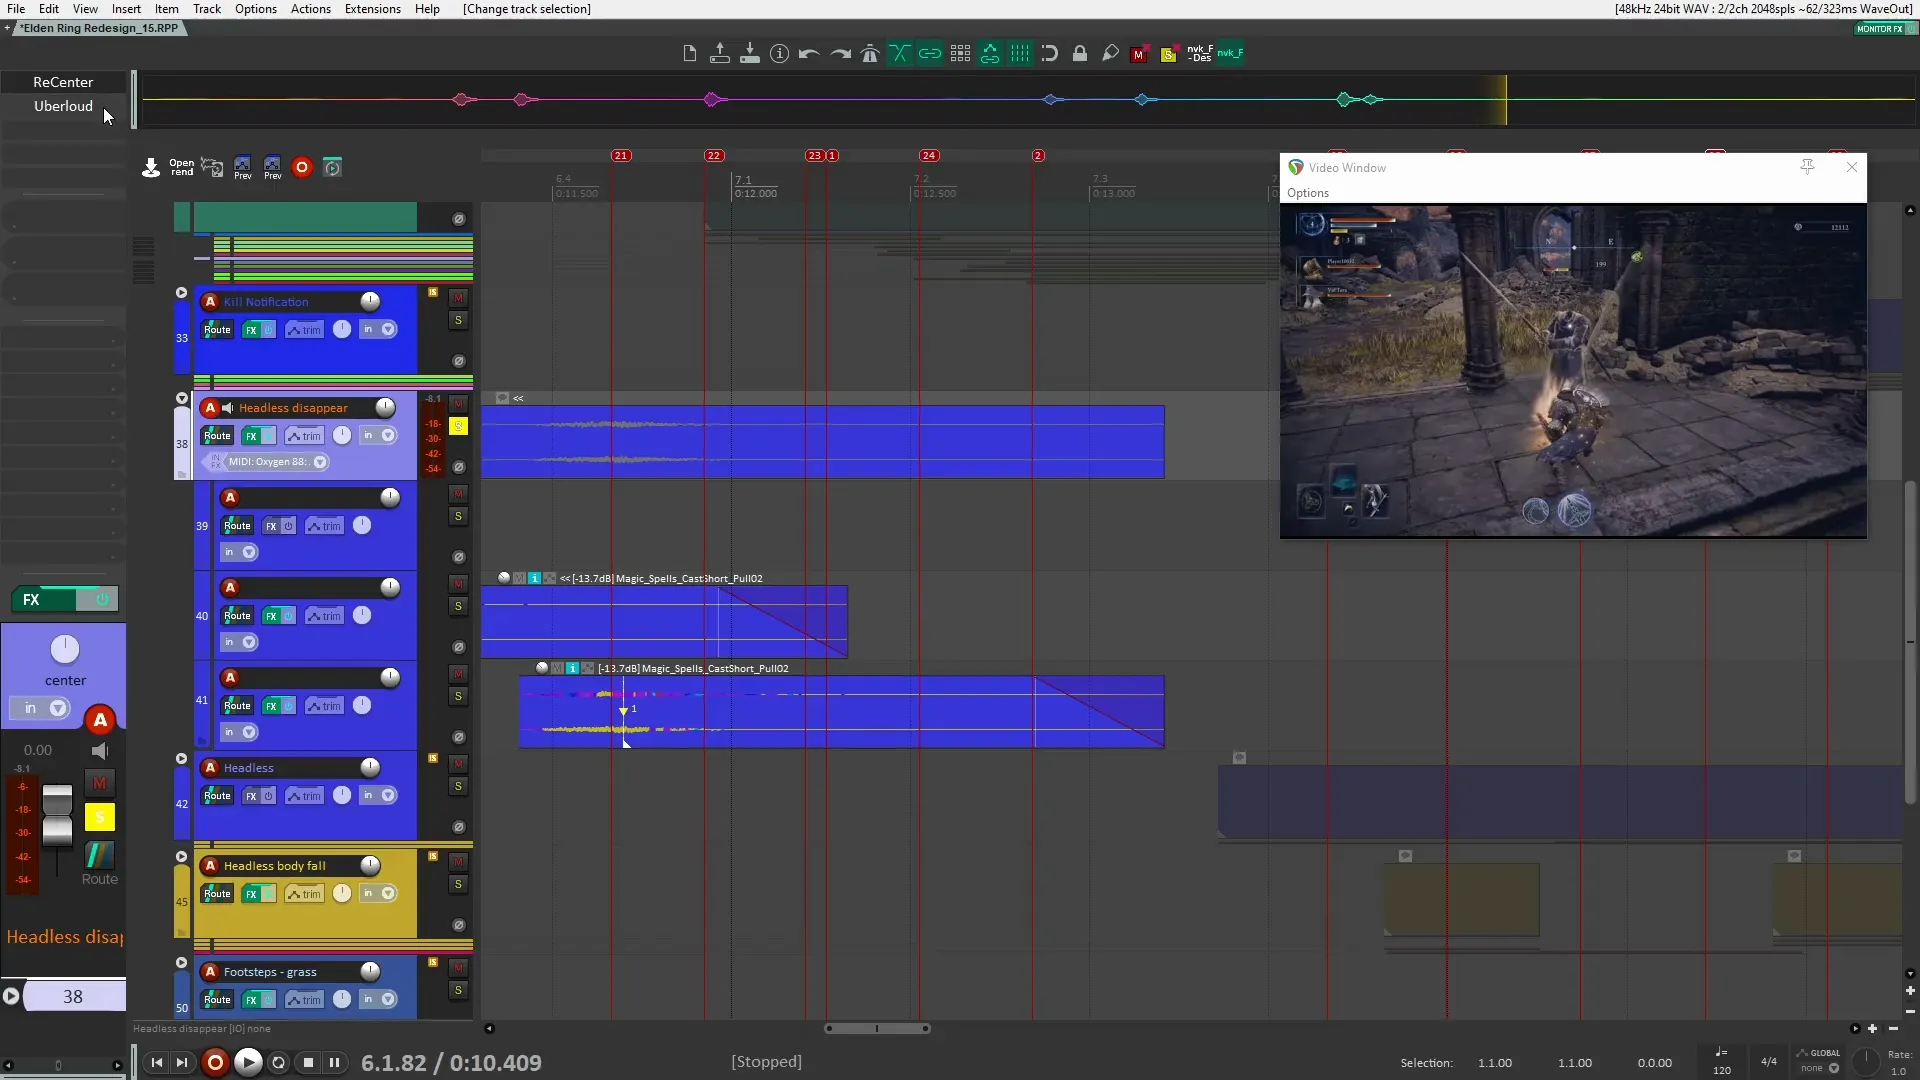Collapse the Headless disappear folder track
Image resolution: width=1920 pixels, height=1080 pixels.
(x=181, y=398)
